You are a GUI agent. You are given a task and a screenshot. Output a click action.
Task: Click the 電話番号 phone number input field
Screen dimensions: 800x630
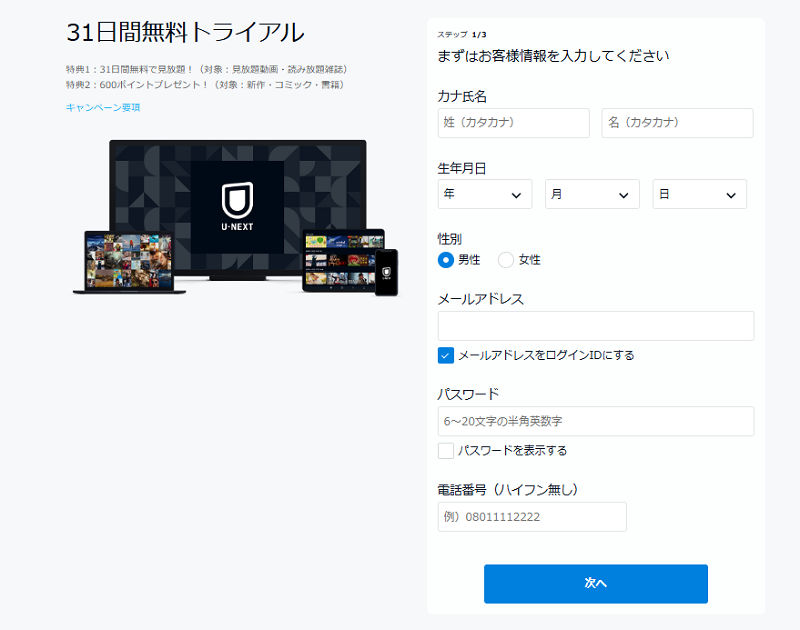531,516
